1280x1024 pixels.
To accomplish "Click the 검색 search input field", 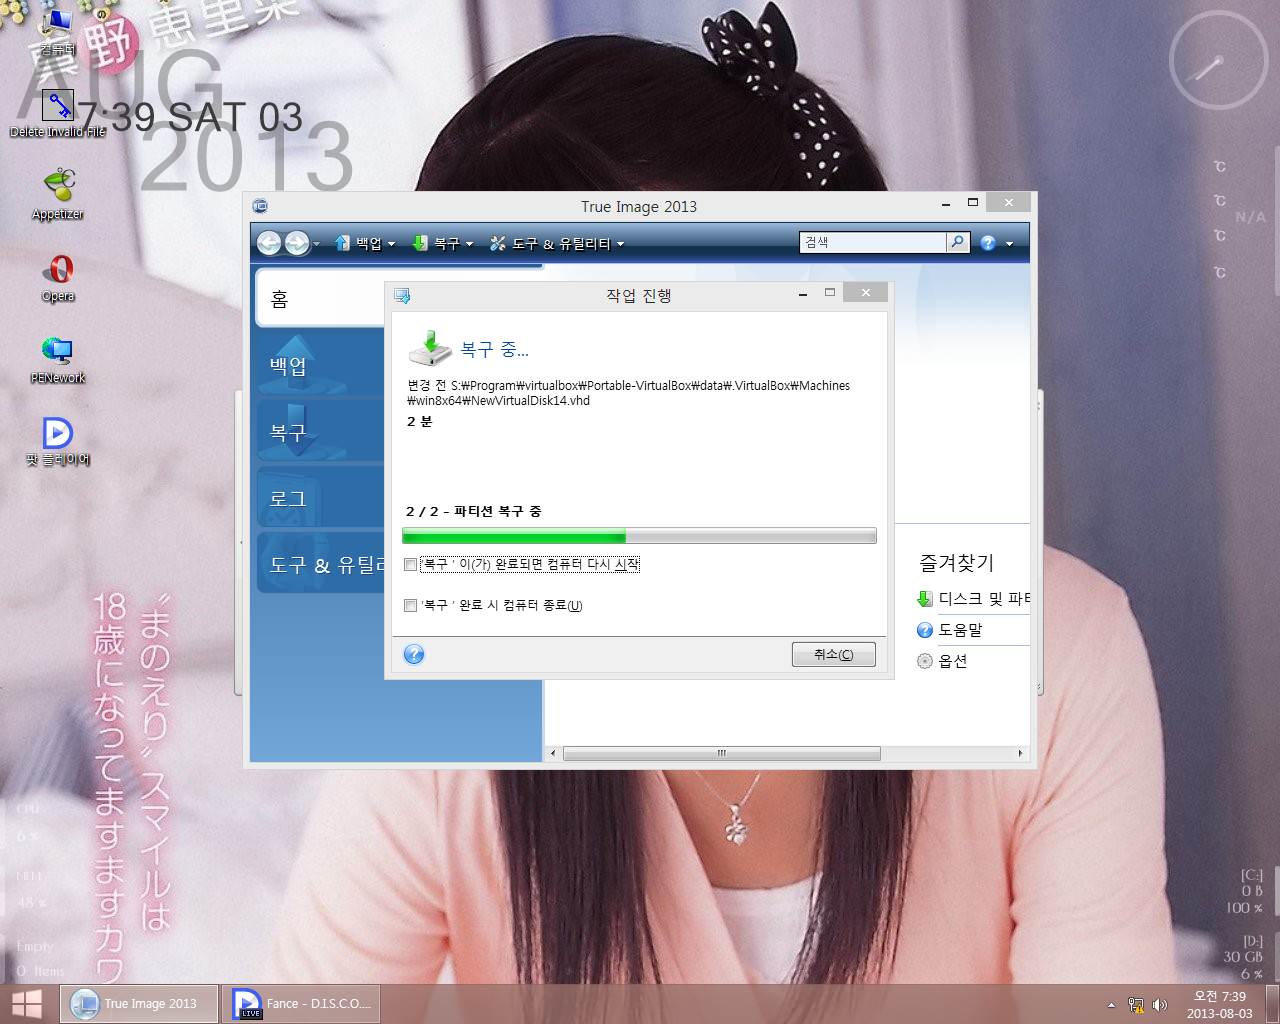I will 873,242.
